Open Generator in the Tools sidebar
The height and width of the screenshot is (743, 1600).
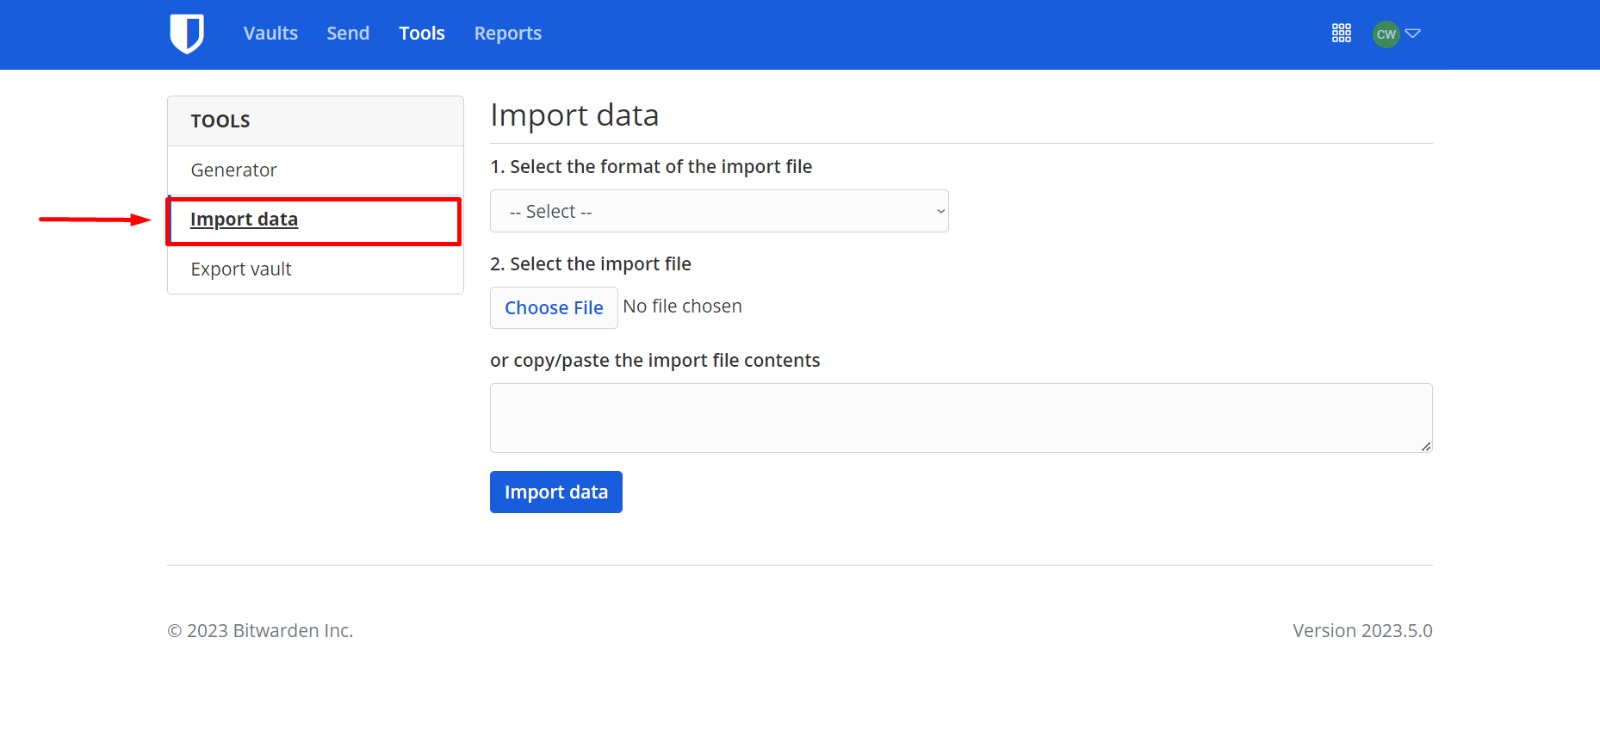point(315,170)
